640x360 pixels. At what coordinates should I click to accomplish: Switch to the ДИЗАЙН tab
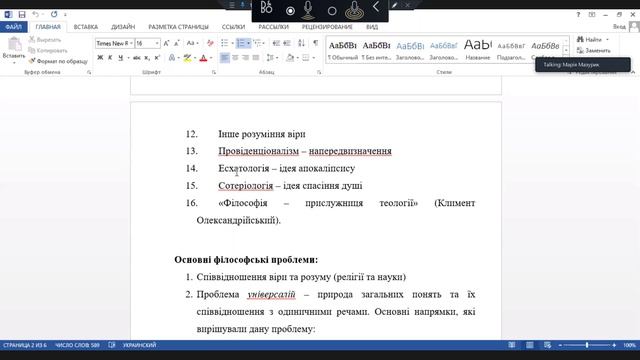[x=123, y=27]
